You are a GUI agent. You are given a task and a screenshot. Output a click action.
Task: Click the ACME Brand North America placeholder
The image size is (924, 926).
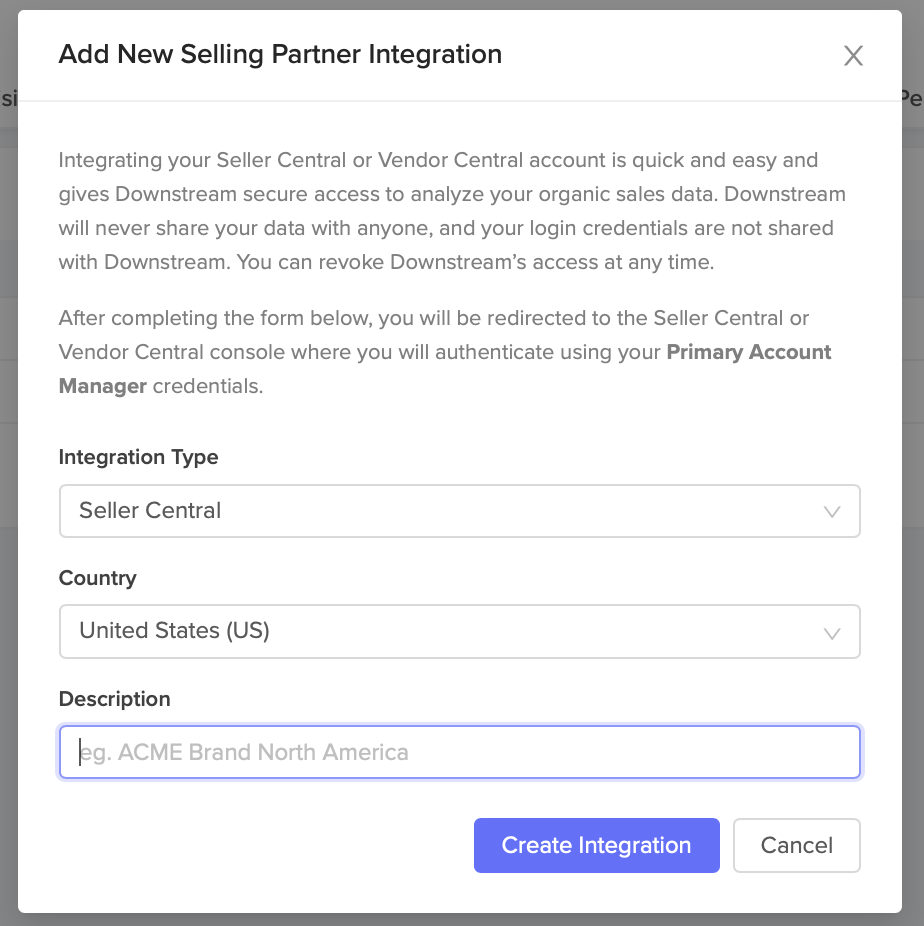coord(245,752)
